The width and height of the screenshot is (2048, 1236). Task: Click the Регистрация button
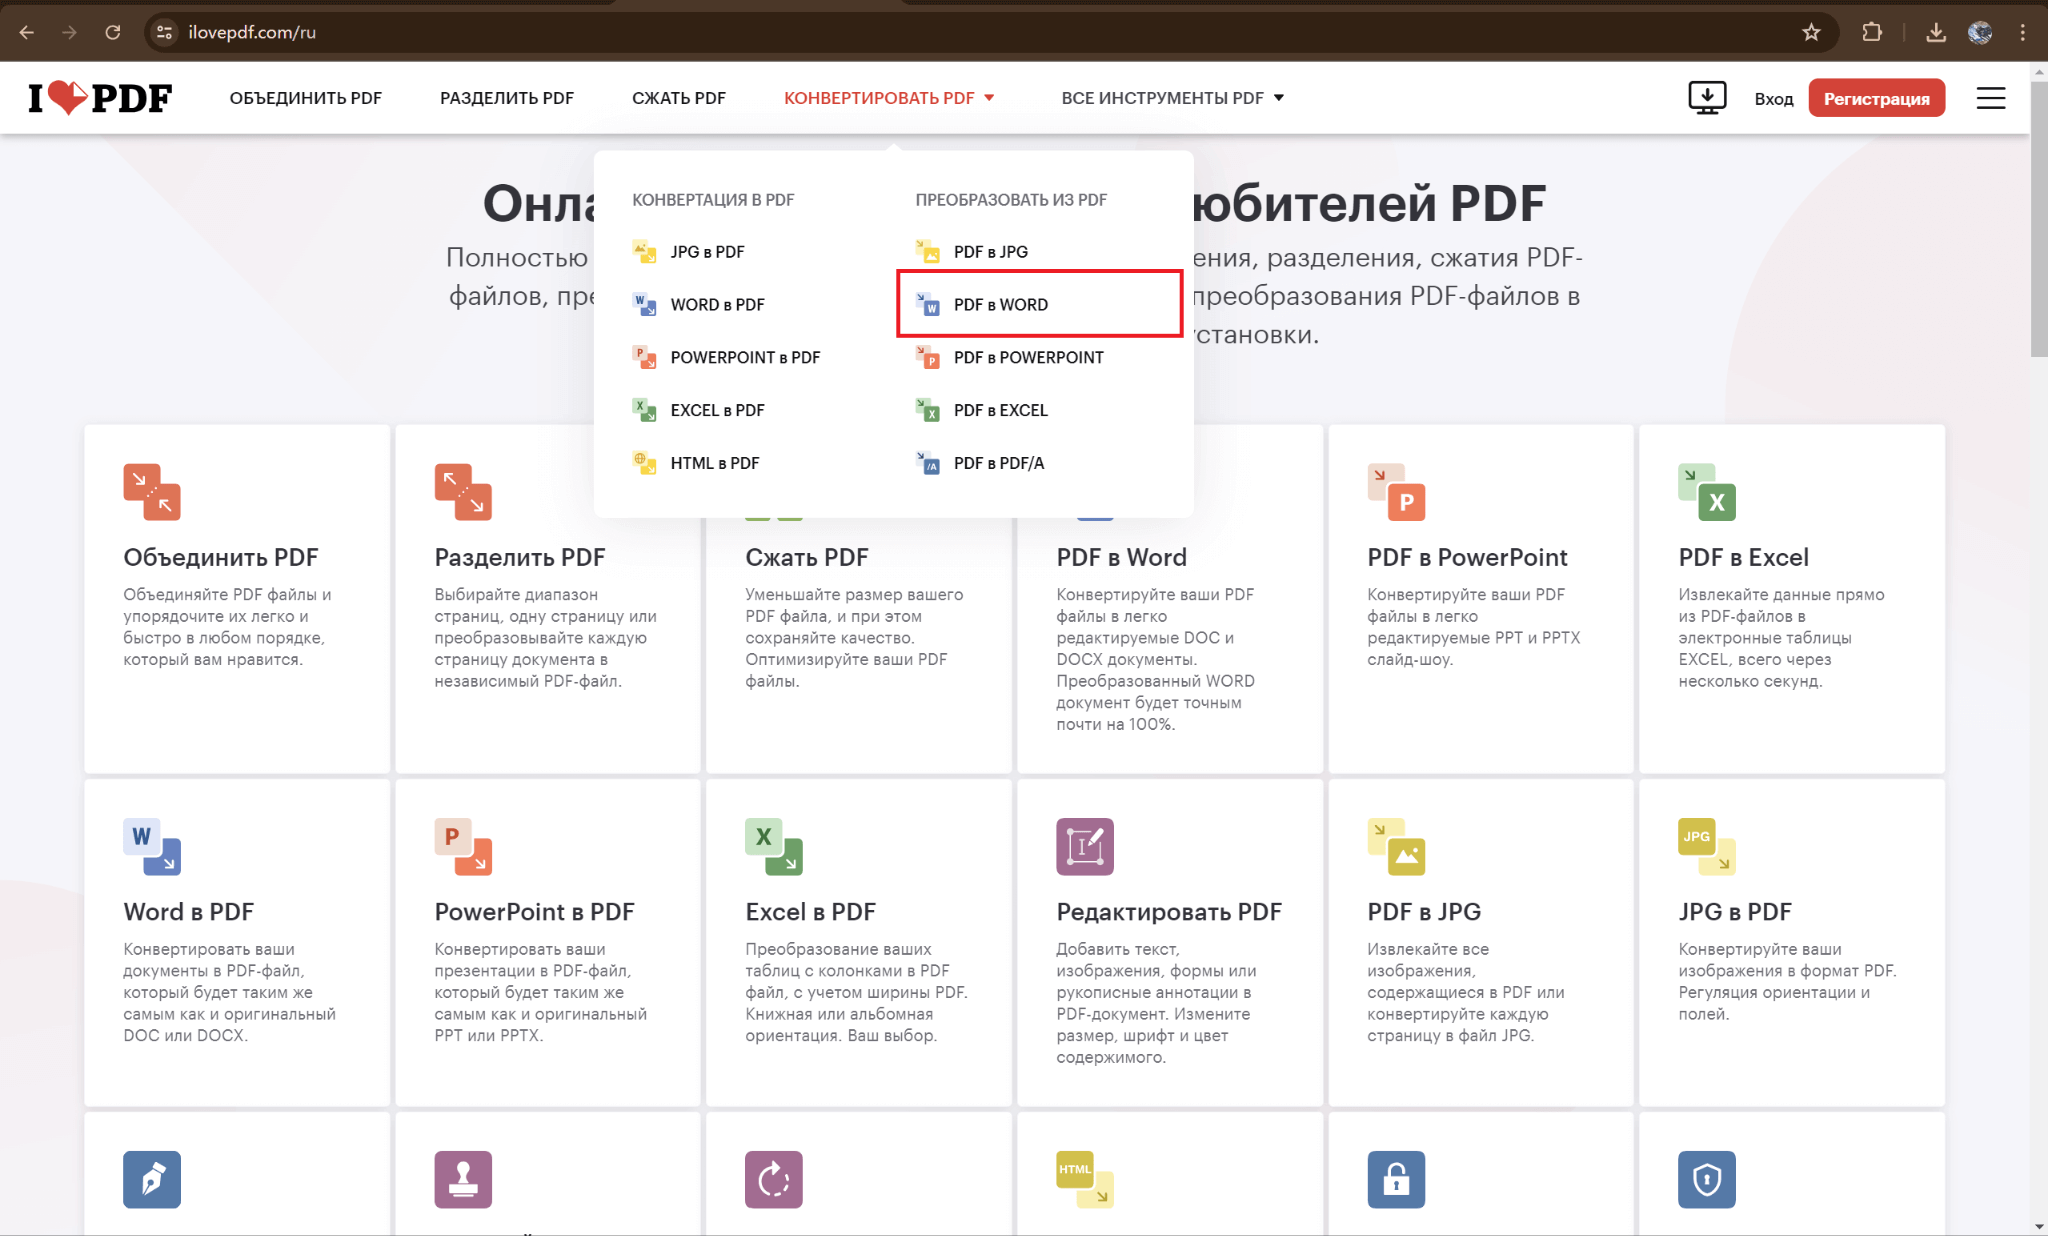pos(1876,97)
